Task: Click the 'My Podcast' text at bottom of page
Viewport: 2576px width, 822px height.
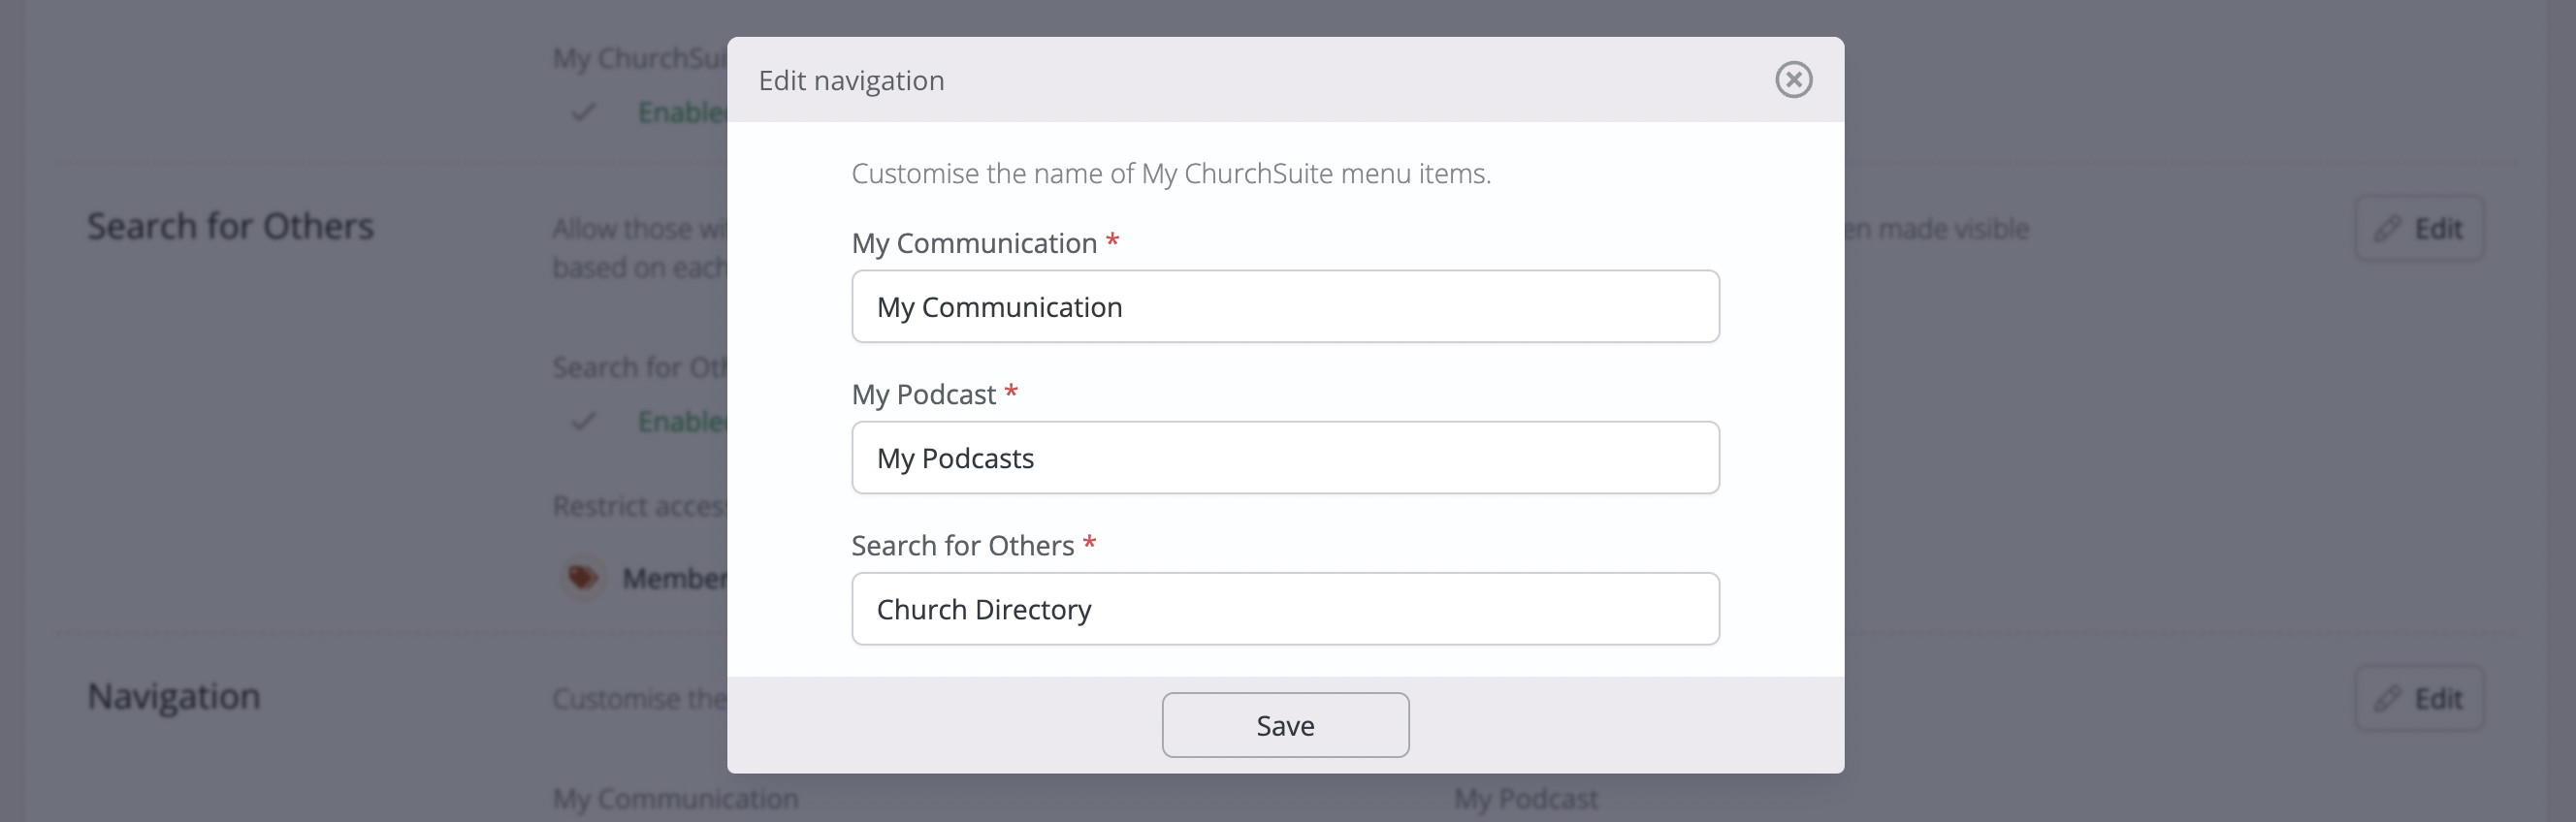Action: pos(1526,798)
